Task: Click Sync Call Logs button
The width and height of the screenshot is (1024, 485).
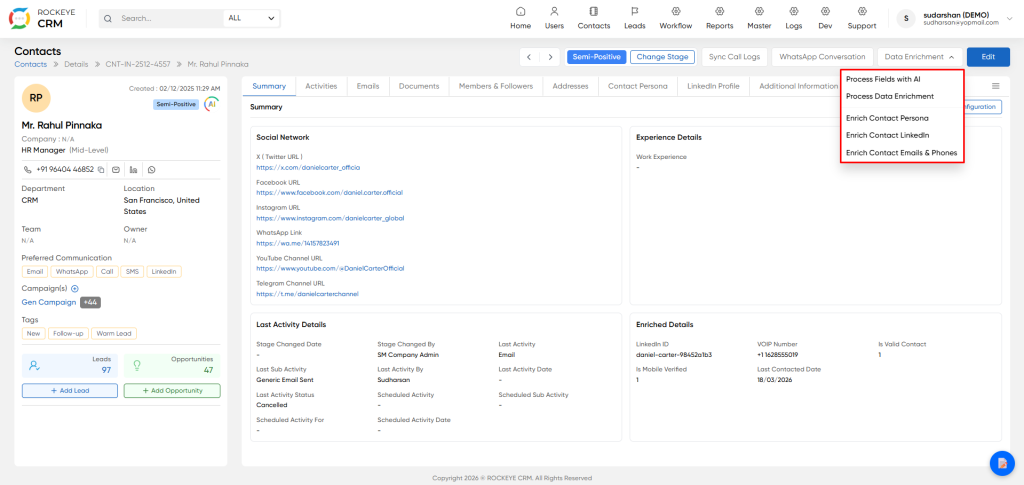Action: pyautogui.click(x=735, y=57)
